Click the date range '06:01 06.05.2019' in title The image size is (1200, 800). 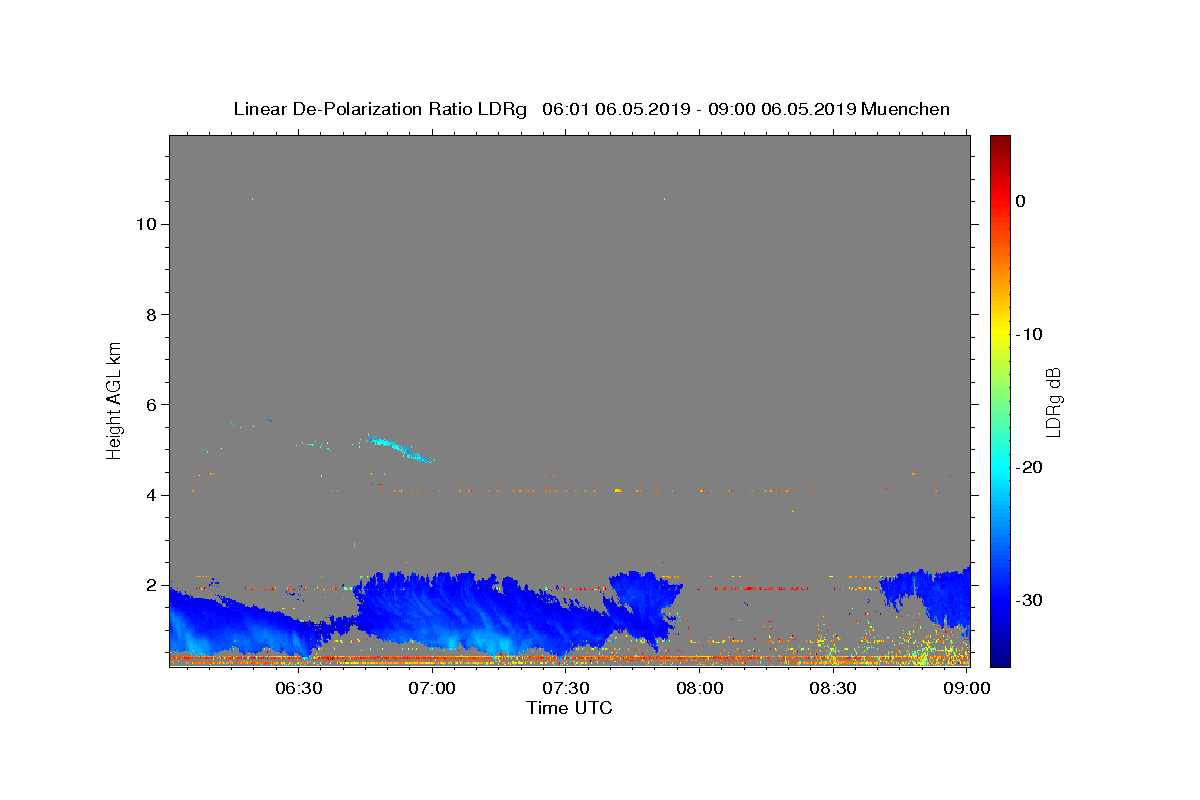point(616,109)
